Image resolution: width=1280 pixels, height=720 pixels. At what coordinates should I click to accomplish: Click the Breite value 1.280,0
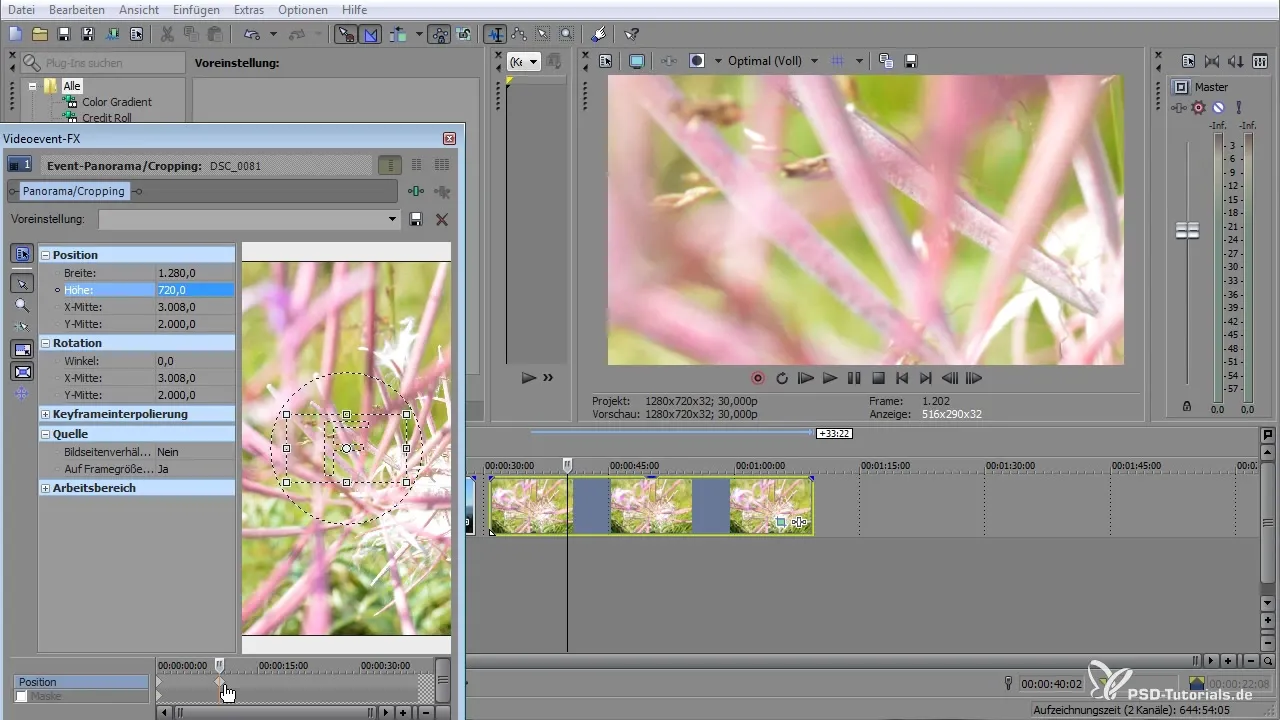click(x=194, y=273)
